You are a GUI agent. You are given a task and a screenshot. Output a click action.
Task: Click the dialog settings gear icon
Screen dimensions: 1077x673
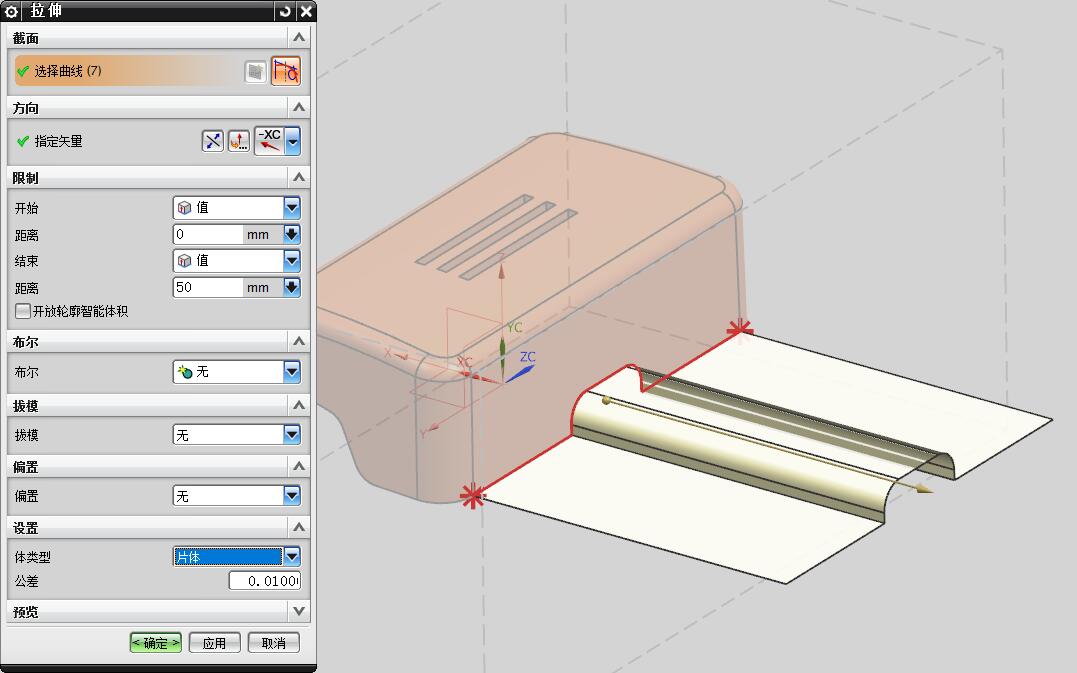pos(12,11)
